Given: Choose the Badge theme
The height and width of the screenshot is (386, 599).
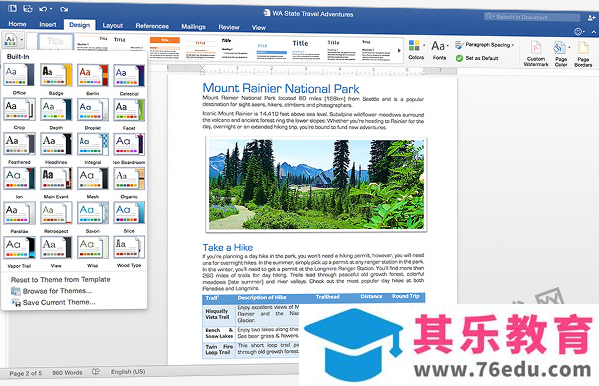Looking at the screenshot, I should pyautogui.click(x=56, y=75).
